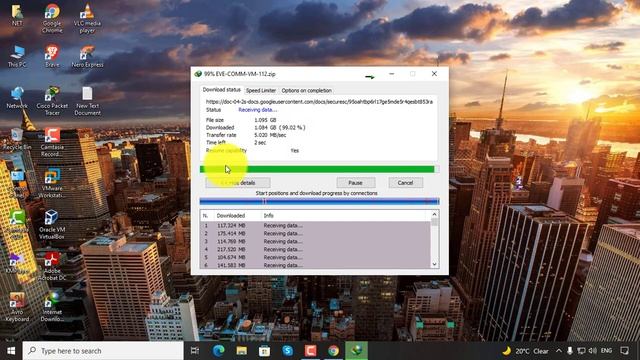The height and width of the screenshot is (360, 640).
Task: Open the VMware Workstation desktop shortcut
Action: 52,183
